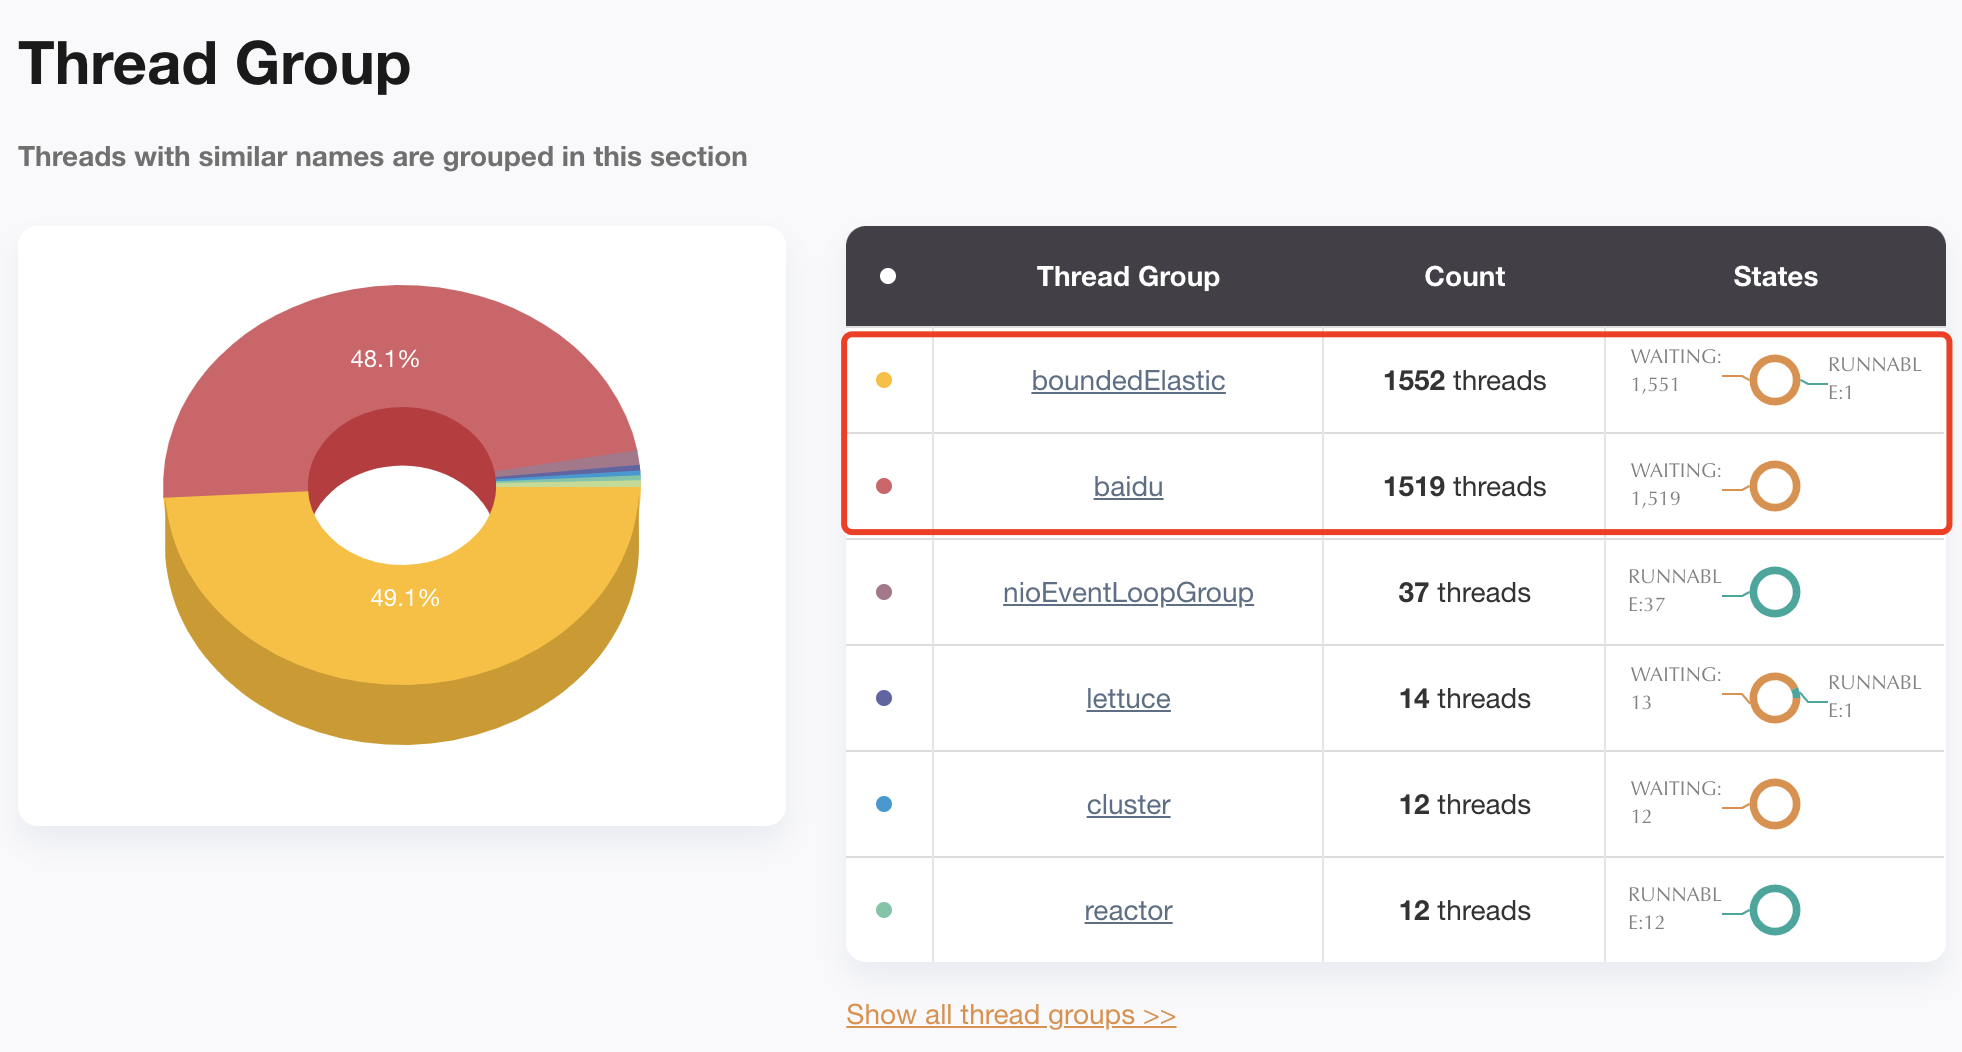Click the WAITING: 12 state label

coord(1676,802)
